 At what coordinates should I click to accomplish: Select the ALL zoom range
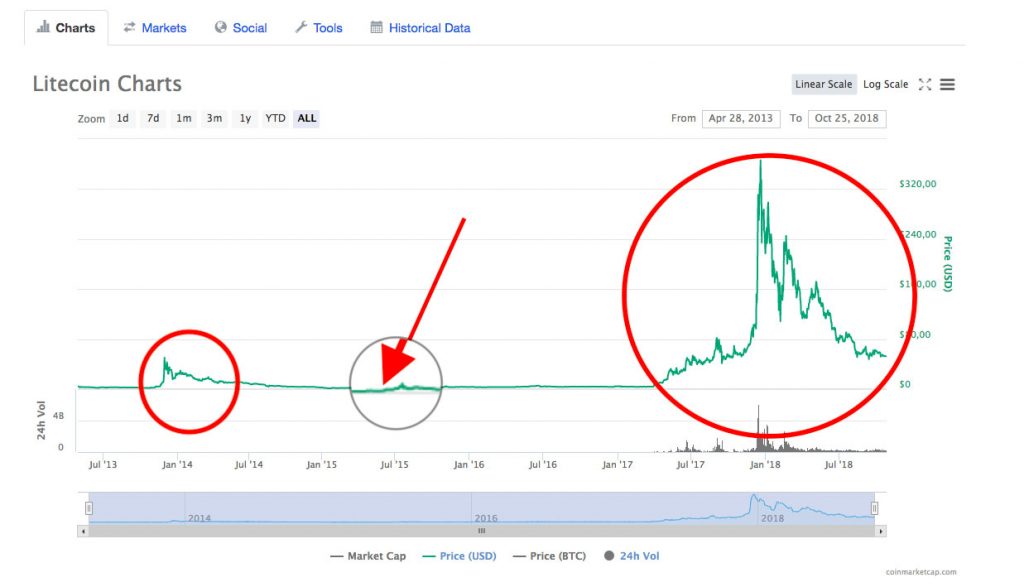click(x=306, y=118)
